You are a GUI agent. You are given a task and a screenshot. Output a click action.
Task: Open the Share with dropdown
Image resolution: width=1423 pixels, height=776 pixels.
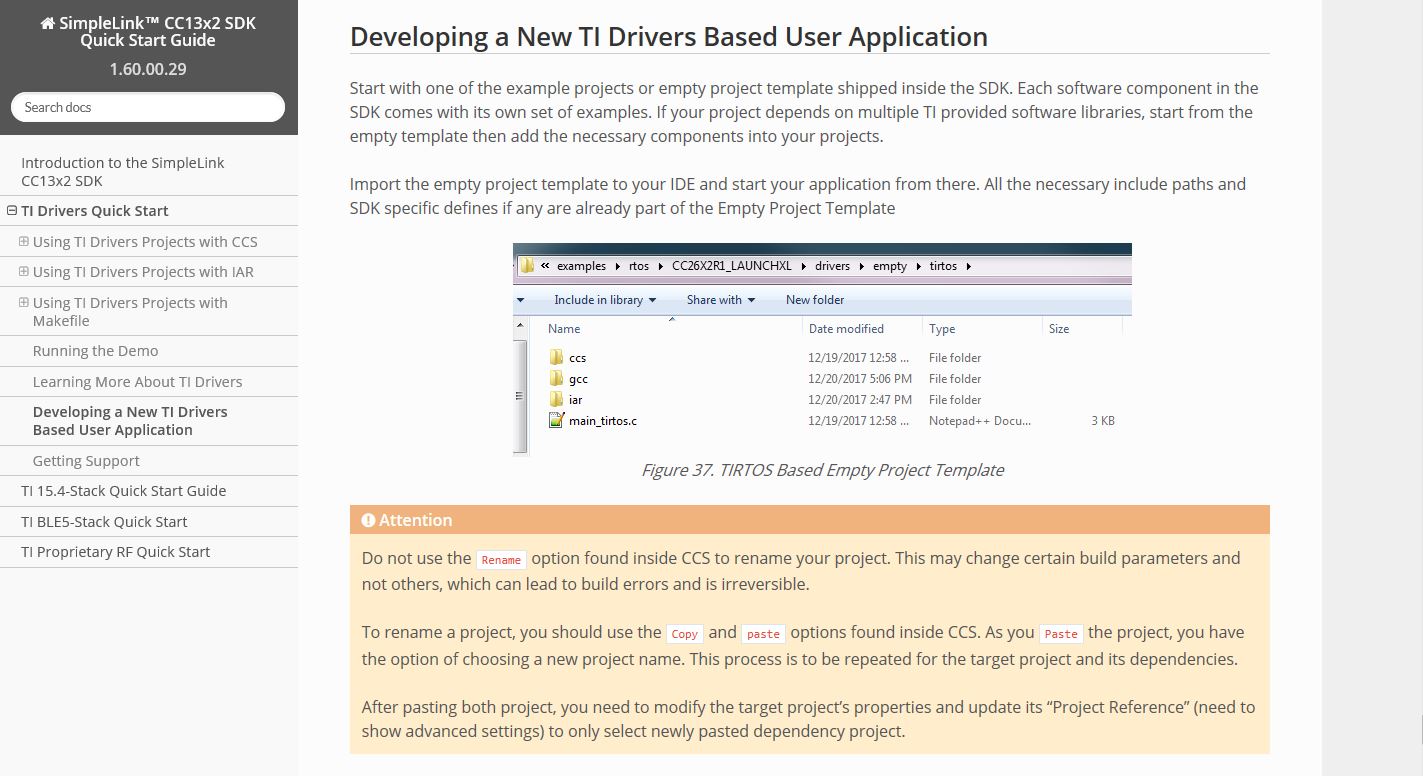click(721, 300)
